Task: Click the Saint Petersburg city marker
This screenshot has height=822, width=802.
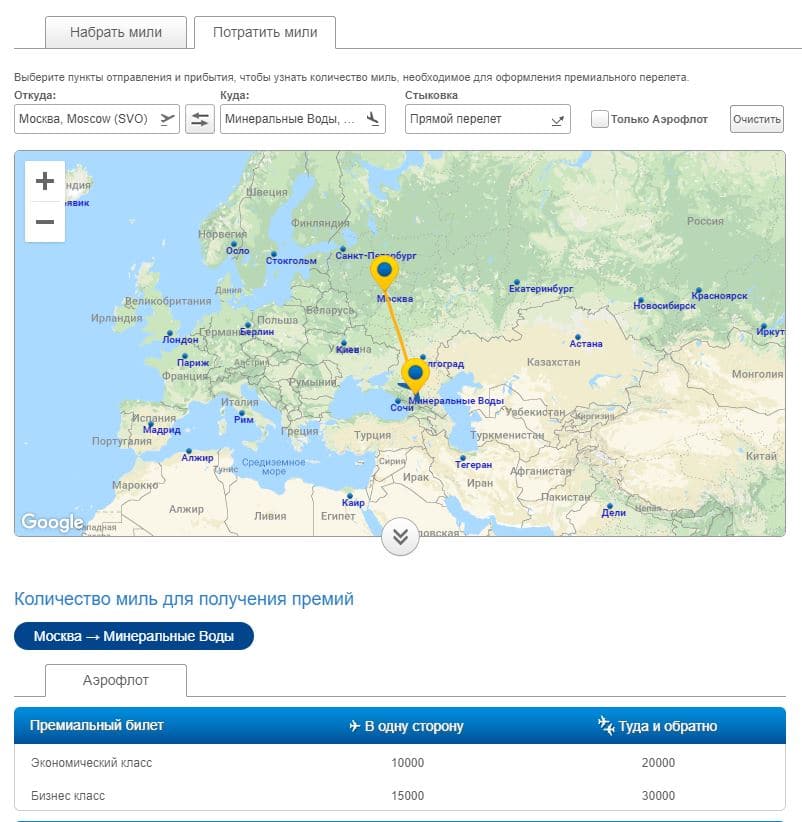Action: [x=343, y=249]
